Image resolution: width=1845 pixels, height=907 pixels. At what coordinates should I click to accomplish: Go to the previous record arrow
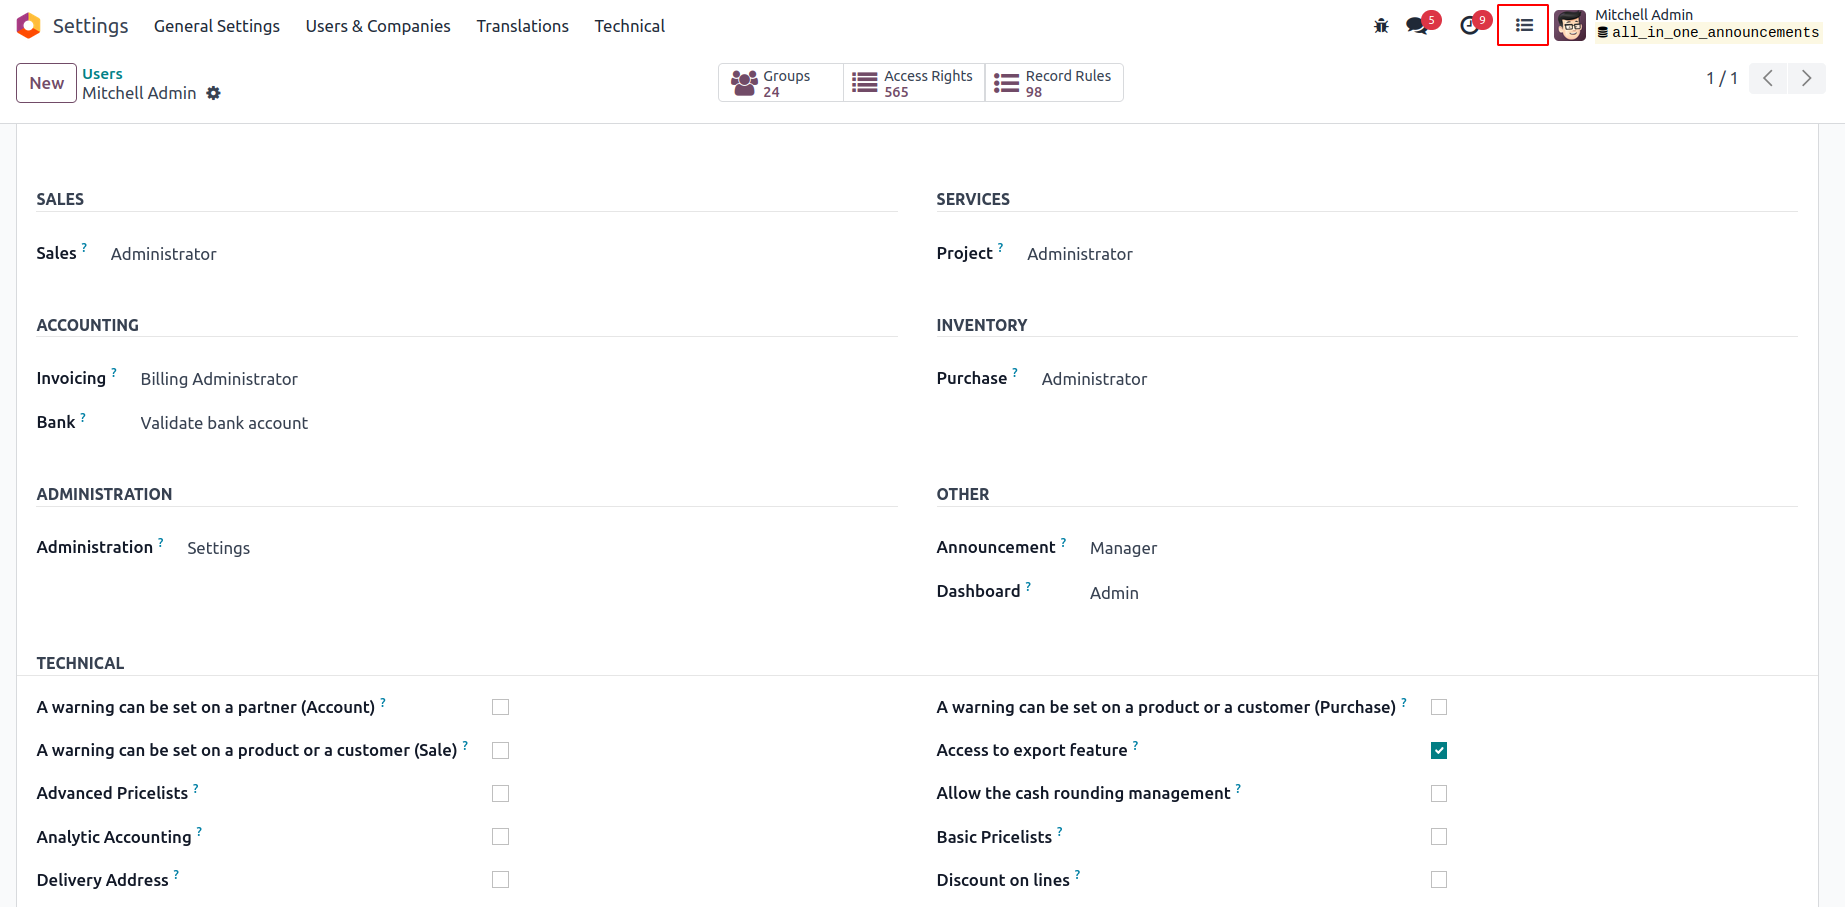(x=1768, y=78)
